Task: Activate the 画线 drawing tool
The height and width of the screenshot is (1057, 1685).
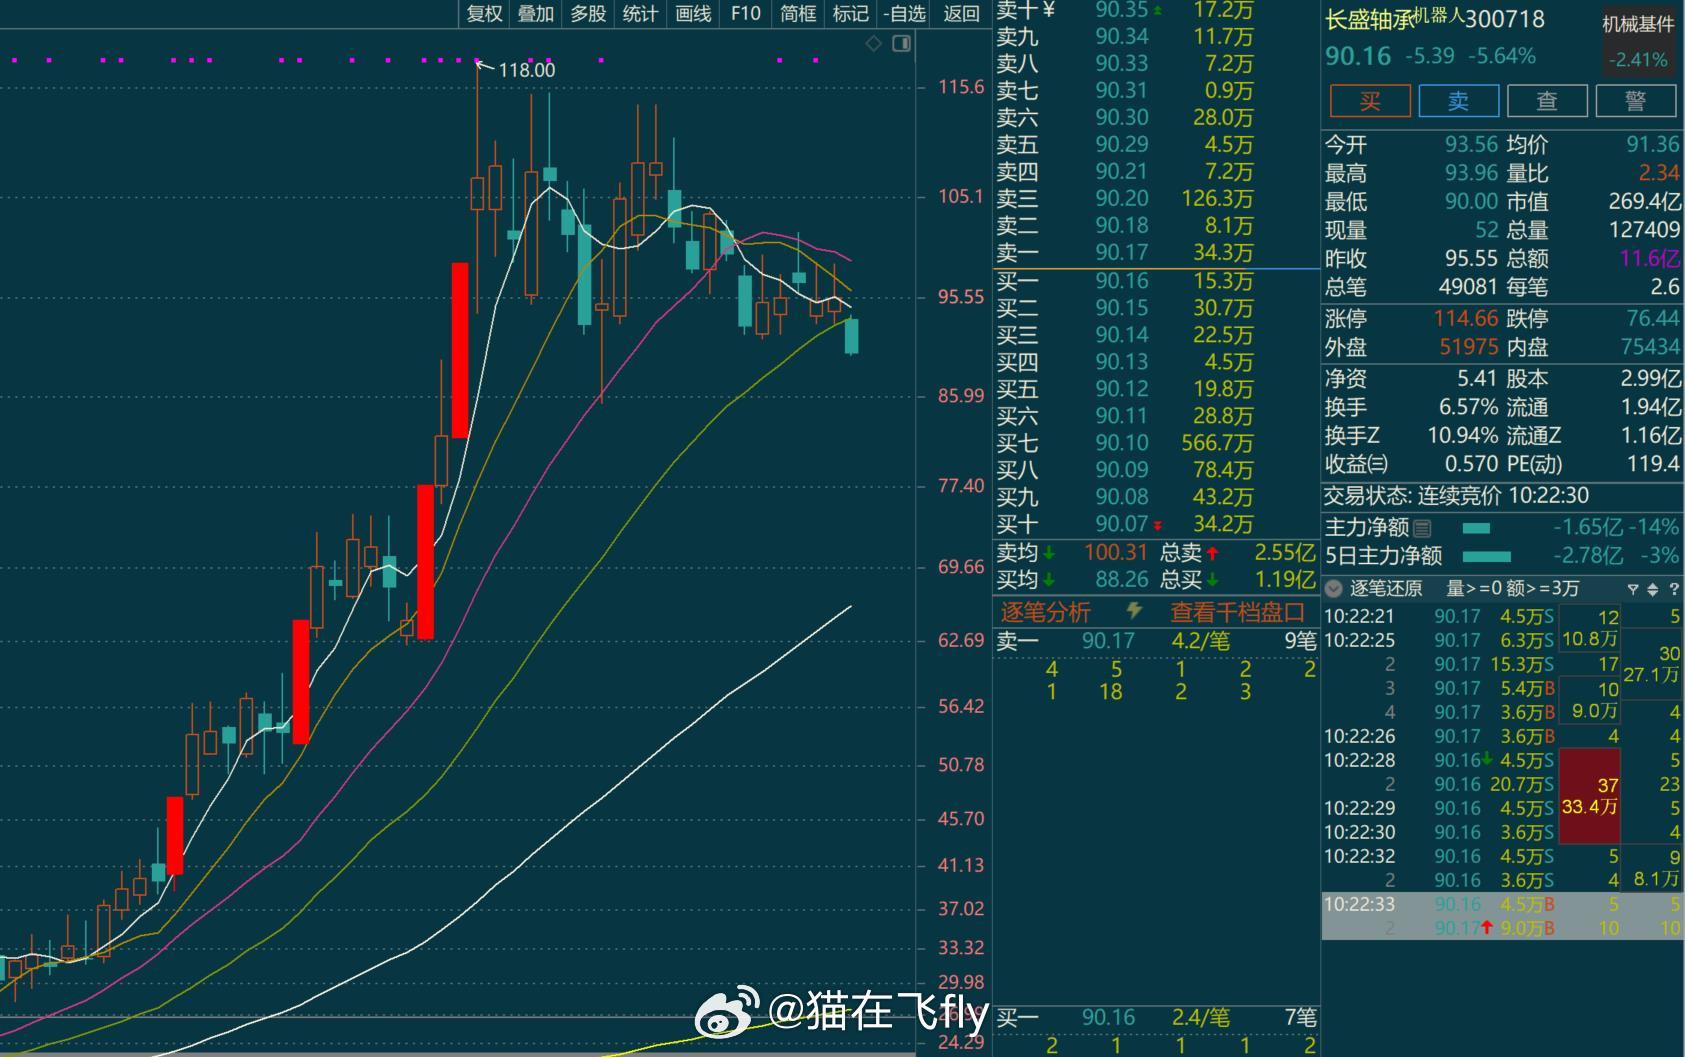Action: (693, 13)
